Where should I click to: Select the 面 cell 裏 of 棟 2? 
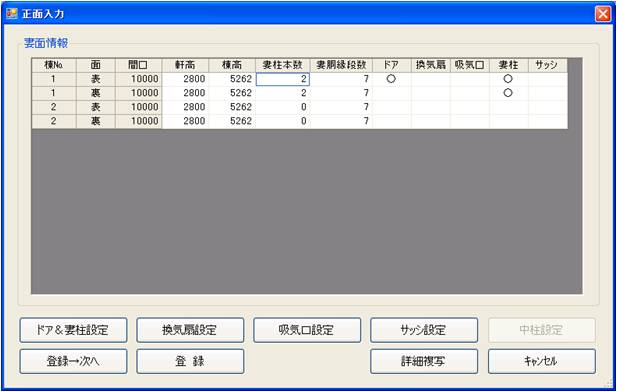[x=96, y=122]
